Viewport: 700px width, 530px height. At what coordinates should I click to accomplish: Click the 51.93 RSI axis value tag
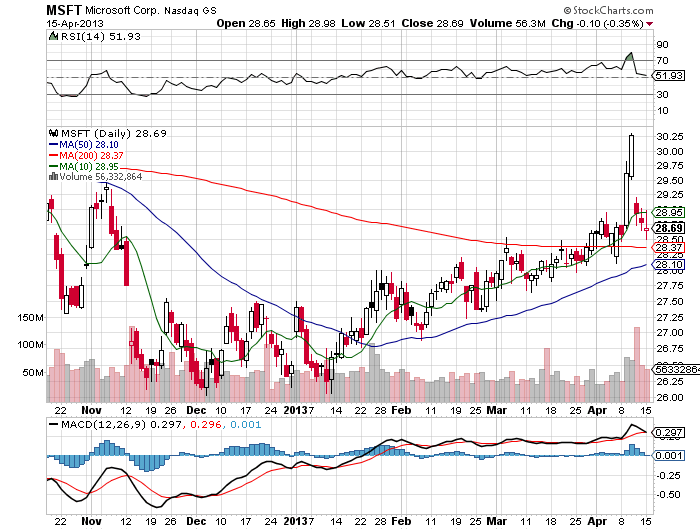click(x=668, y=76)
